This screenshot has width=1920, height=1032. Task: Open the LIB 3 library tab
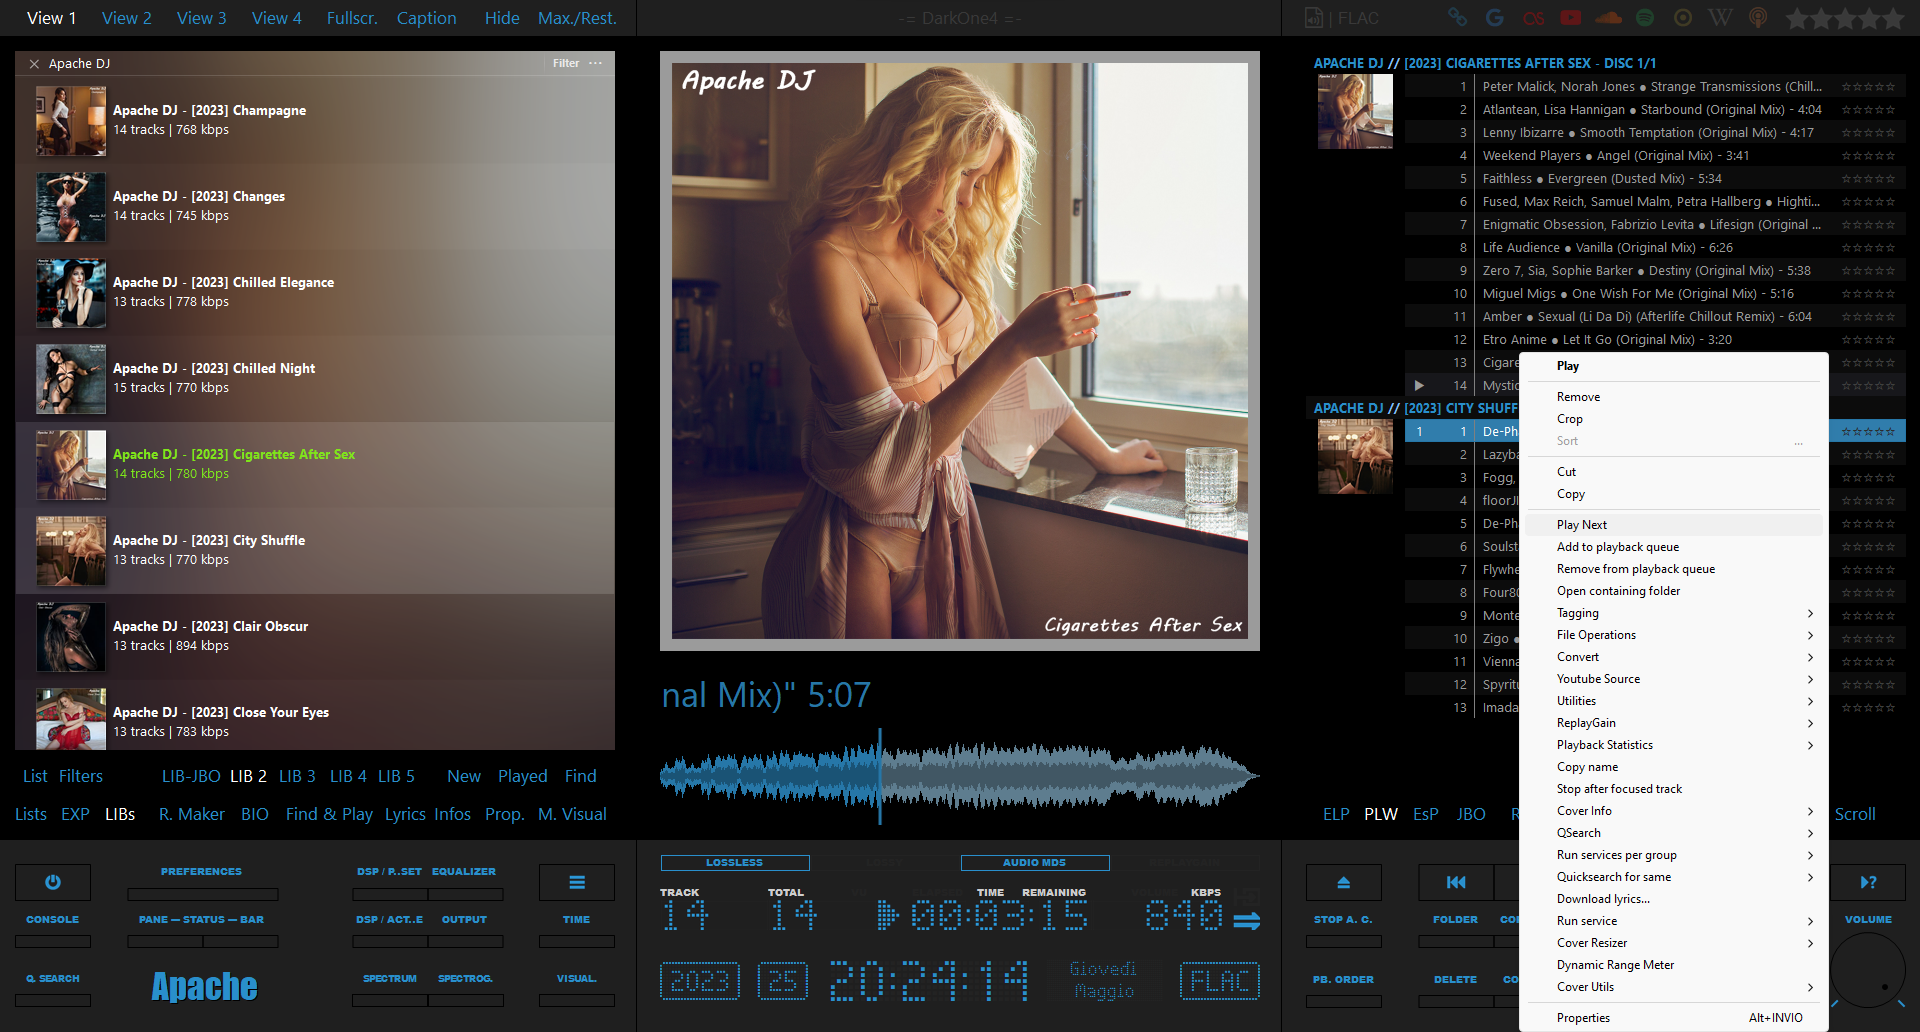click(x=297, y=776)
